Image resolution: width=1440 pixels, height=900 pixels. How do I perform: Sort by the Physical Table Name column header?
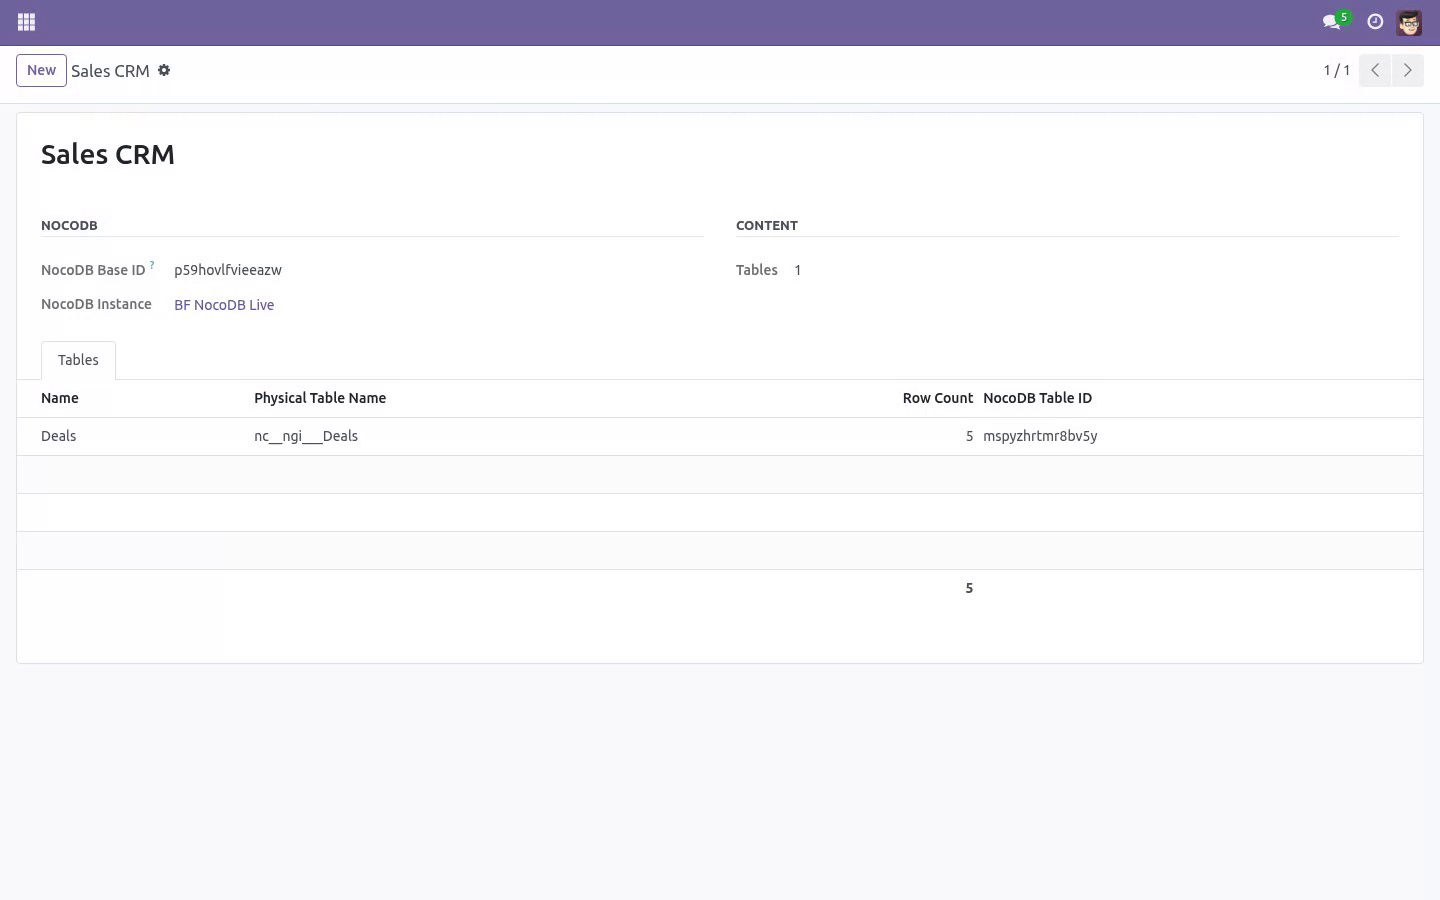[x=320, y=398]
